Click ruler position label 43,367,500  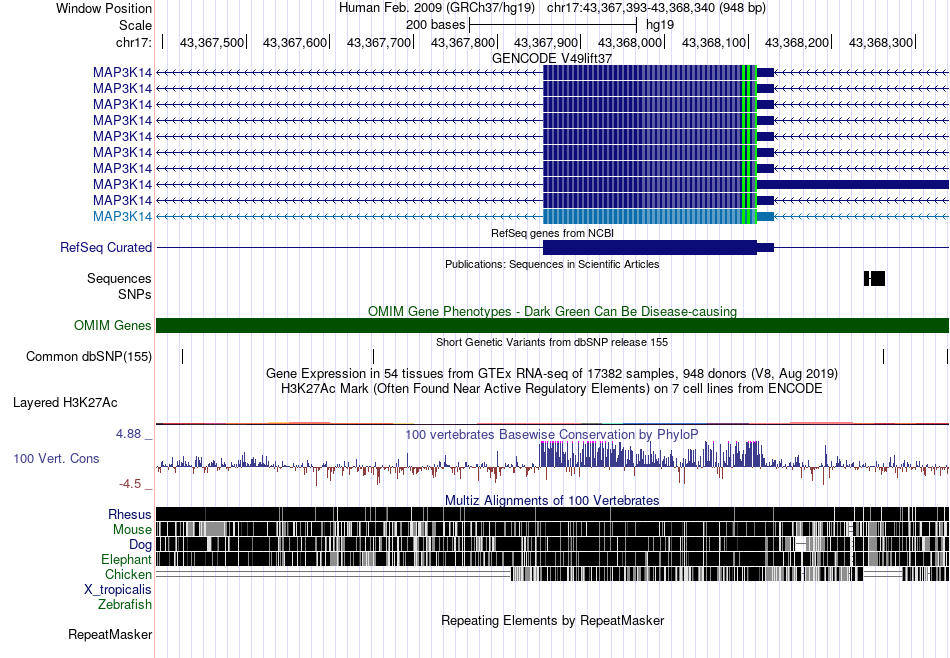(211, 42)
